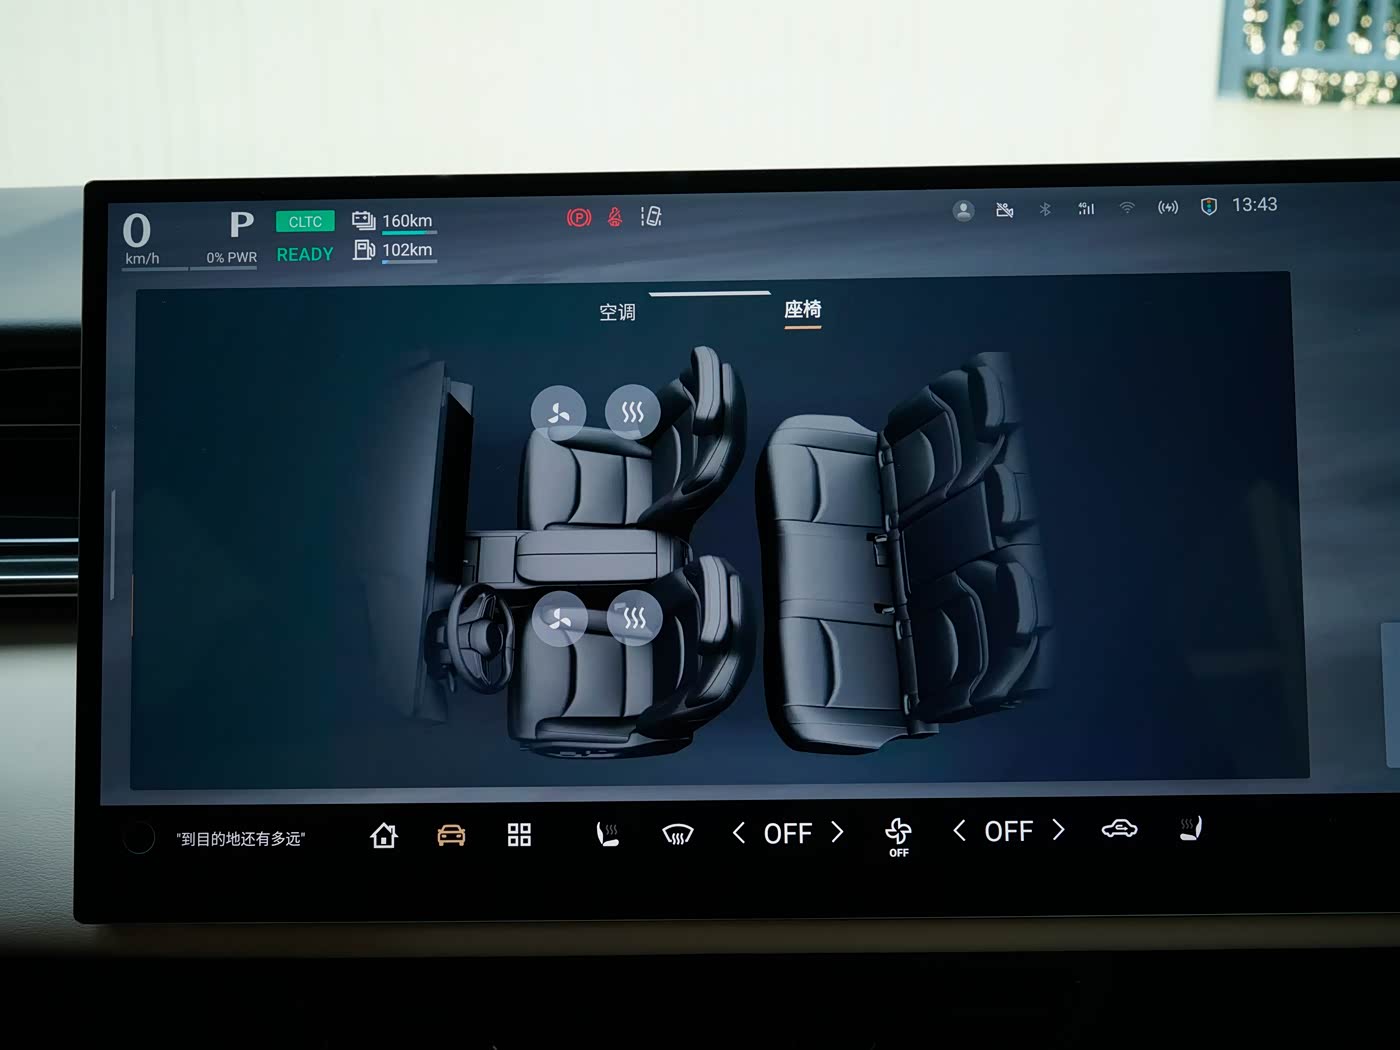Viewport: 1400px width, 1050px height.
Task: Open the user profile avatar icon
Action: tap(963, 211)
